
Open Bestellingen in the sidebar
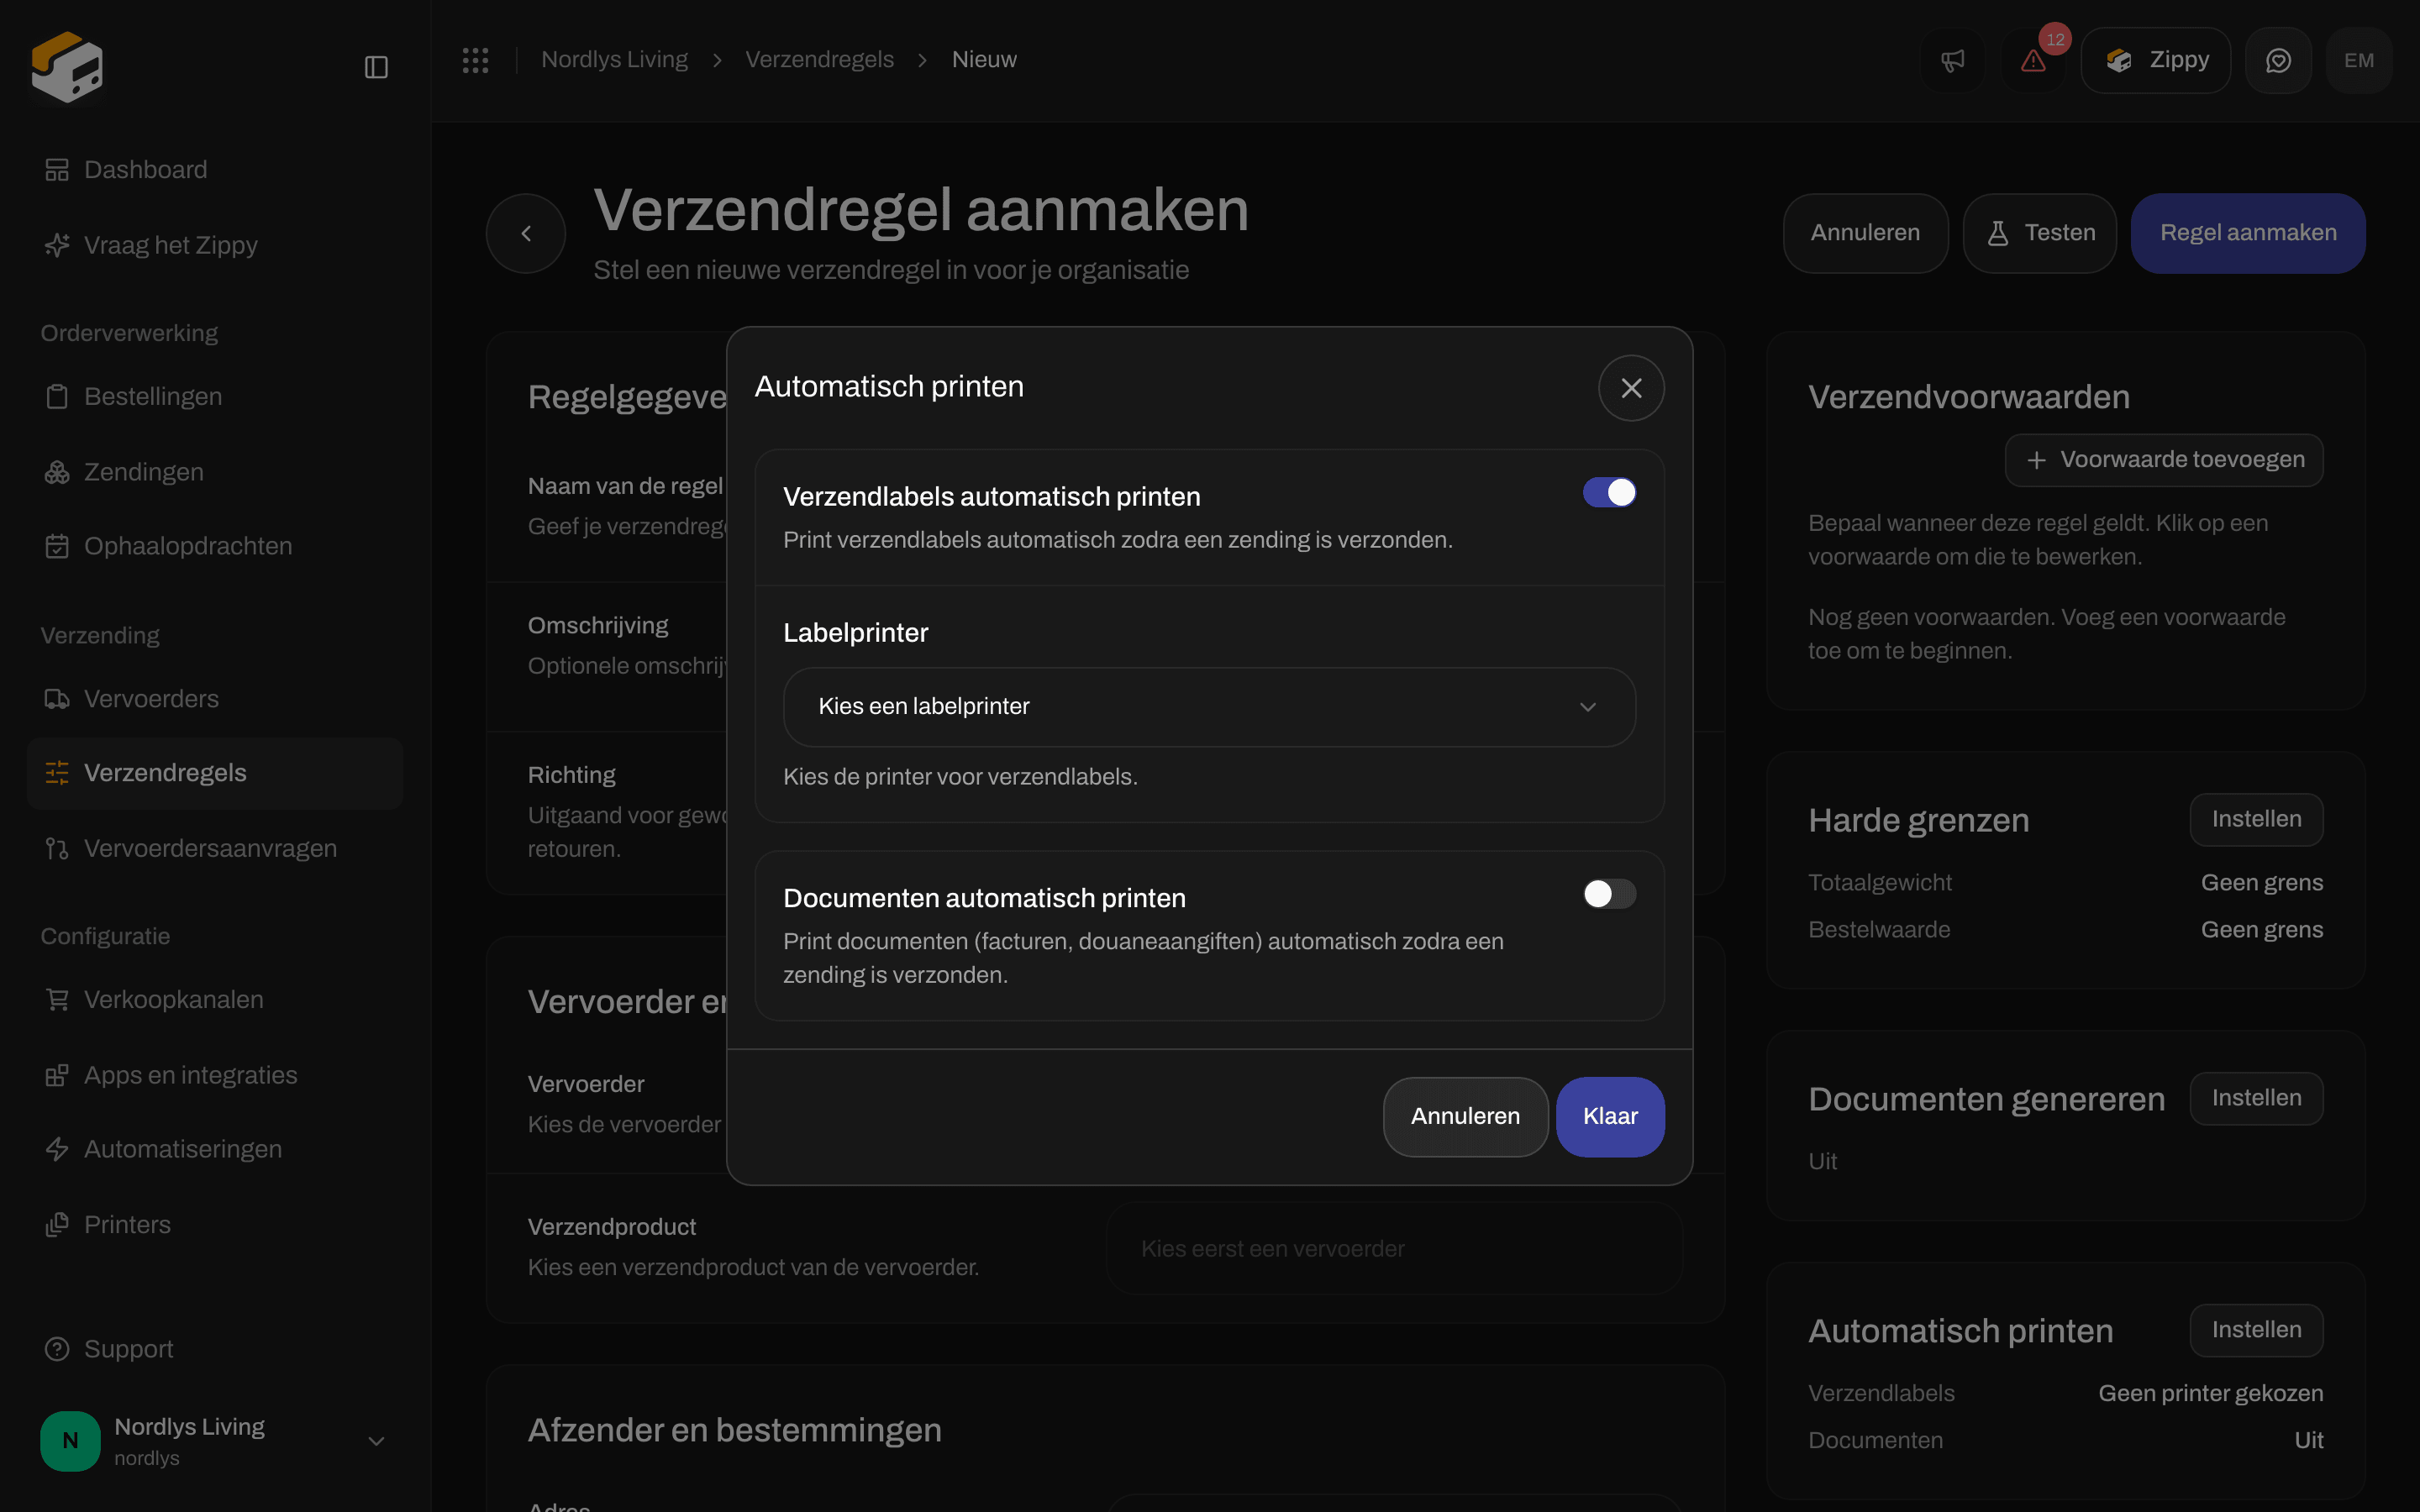click(x=215, y=396)
